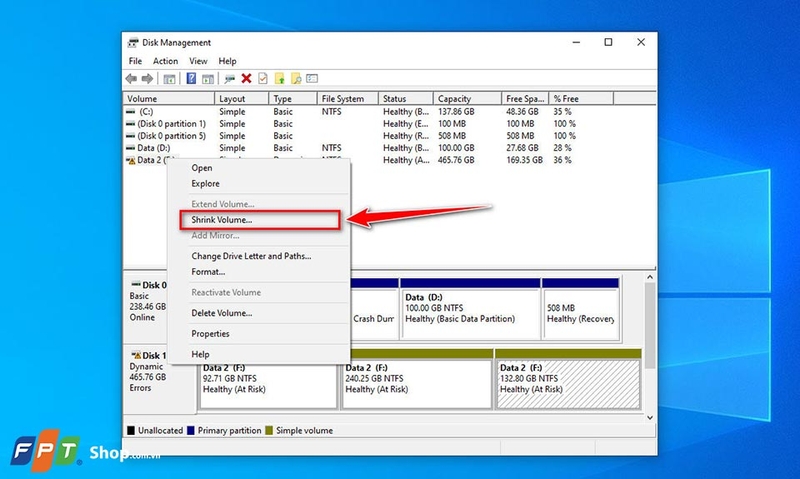Sort by the Status column header
Viewport: 800px width, 479px height.
click(406, 98)
